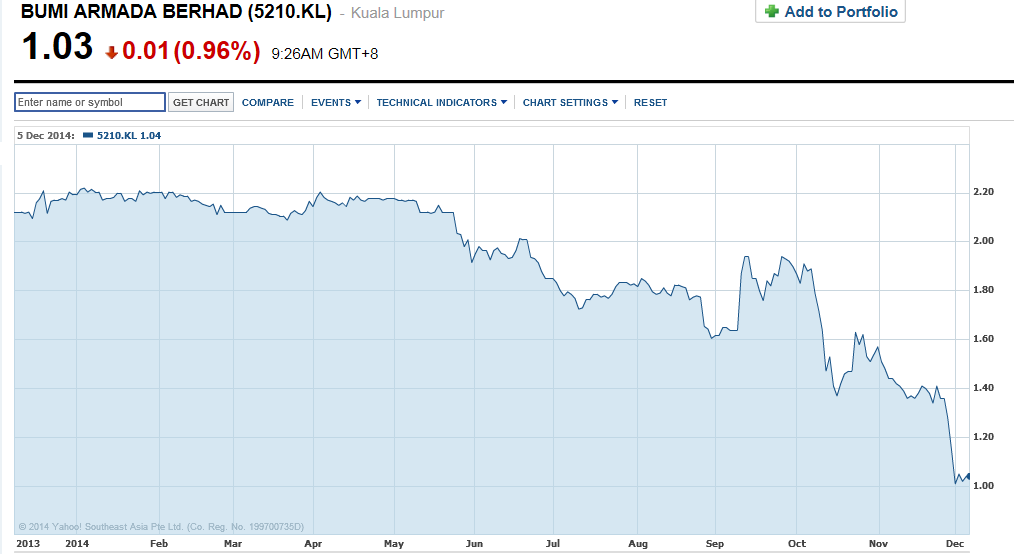Screen dimensions: 1014x554
Task: Click the current price 1.03
Action: pos(57,47)
